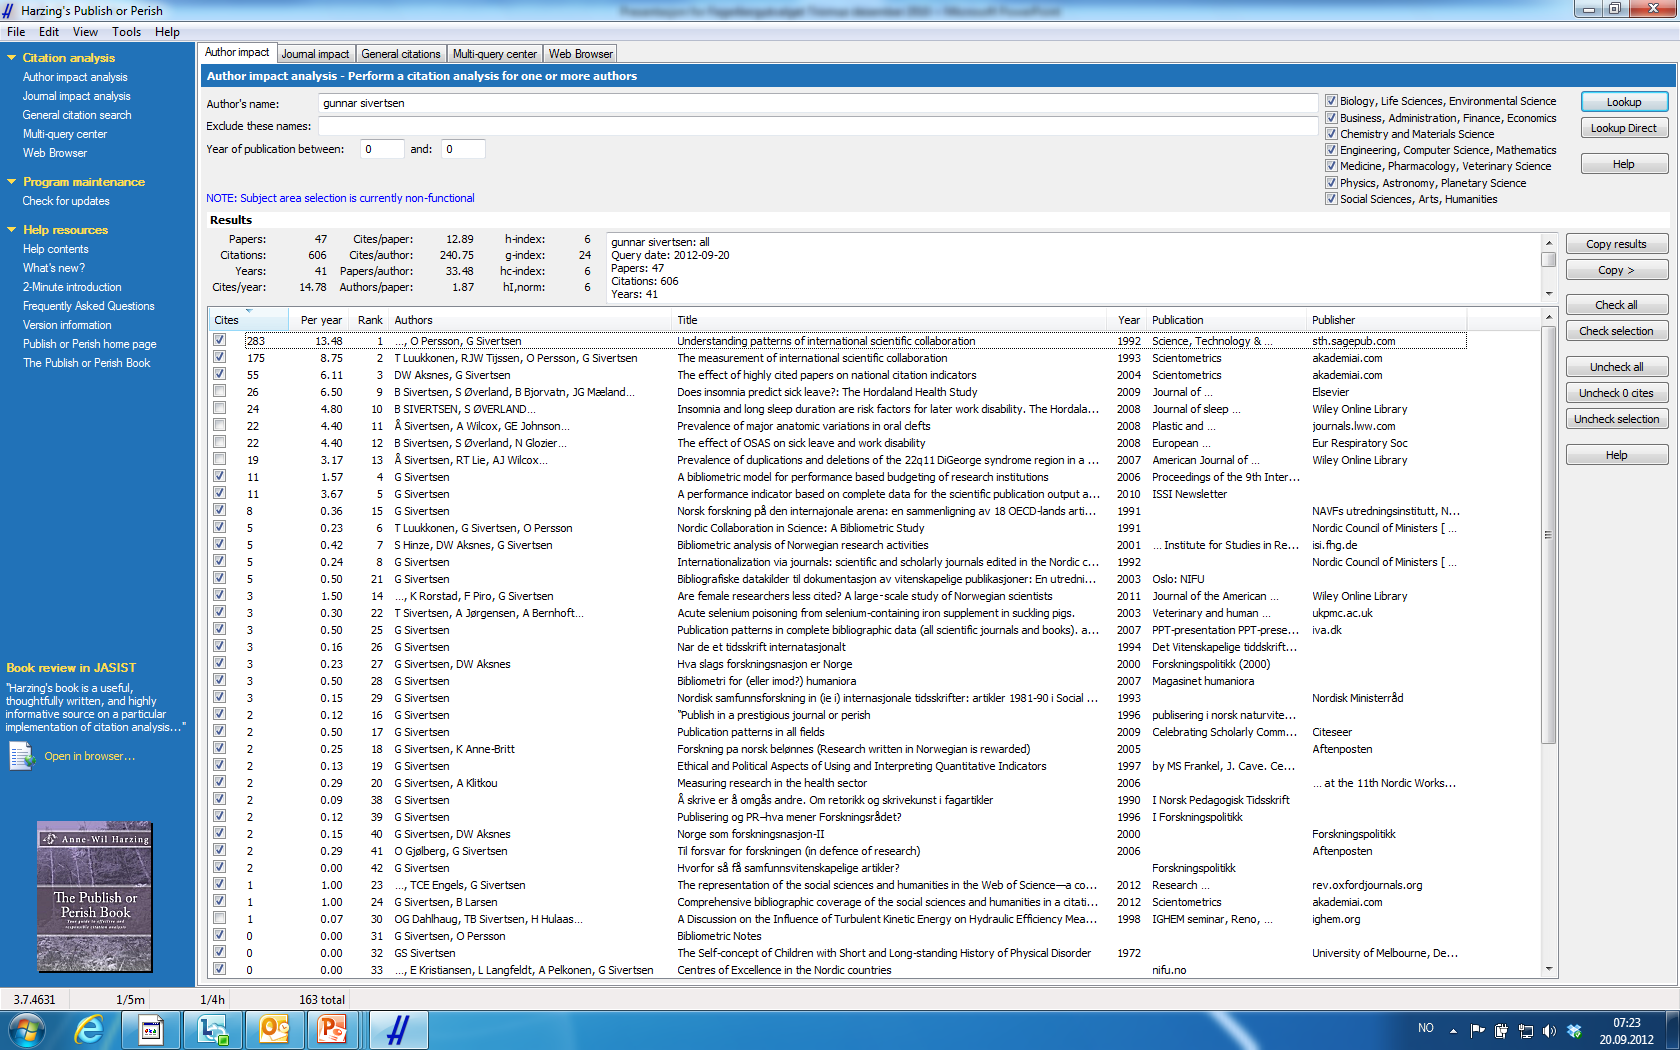The width and height of the screenshot is (1680, 1050).
Task: Open the Lync taskbar icon
Action: pos(213,1030)
